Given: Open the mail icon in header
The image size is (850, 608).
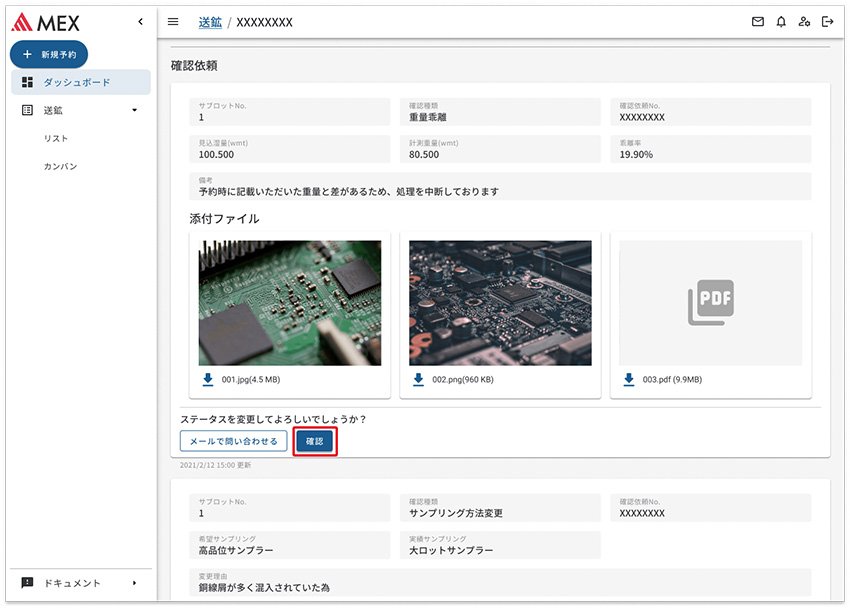Looking at the screenshot, I should (x=758, y=22).
